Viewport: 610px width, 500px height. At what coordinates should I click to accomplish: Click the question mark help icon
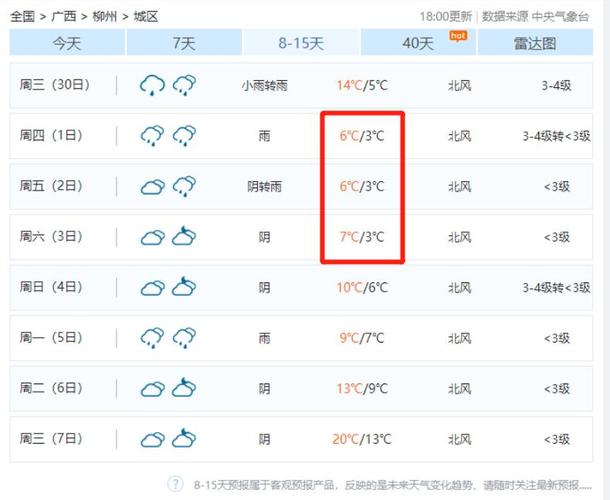click(175, 484)
